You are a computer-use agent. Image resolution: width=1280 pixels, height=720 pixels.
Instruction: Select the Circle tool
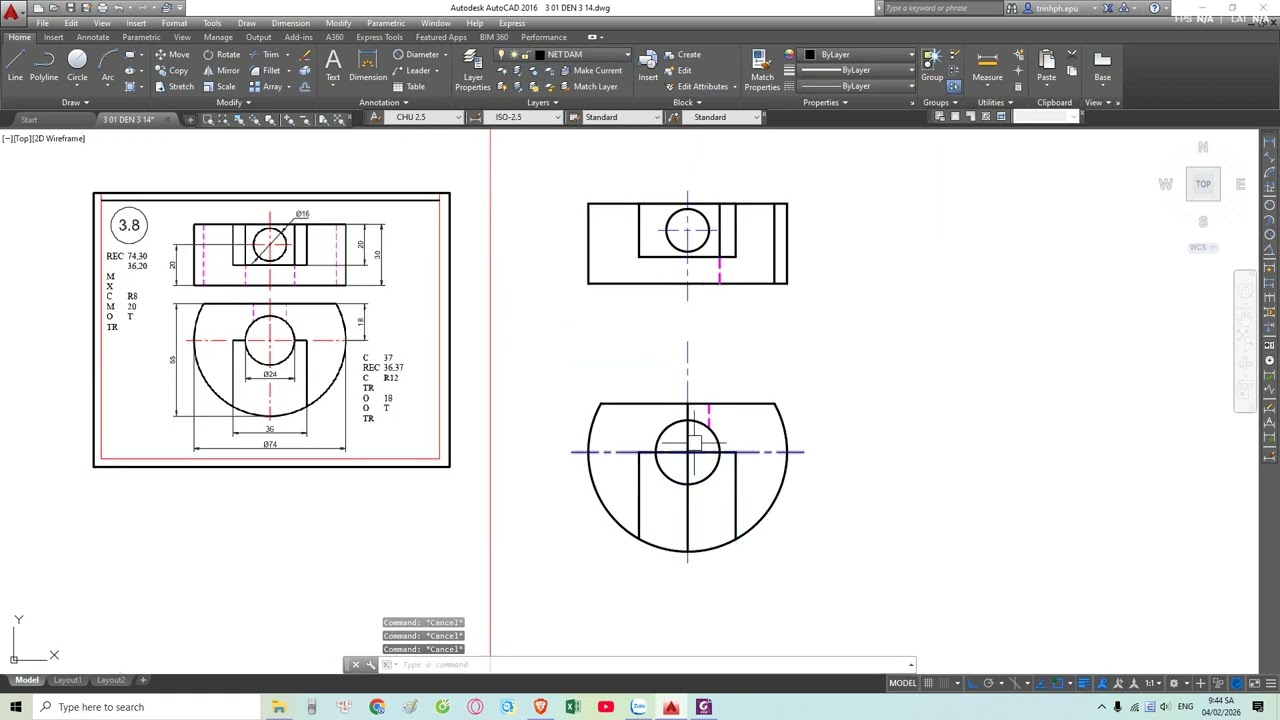coord(77,66)
